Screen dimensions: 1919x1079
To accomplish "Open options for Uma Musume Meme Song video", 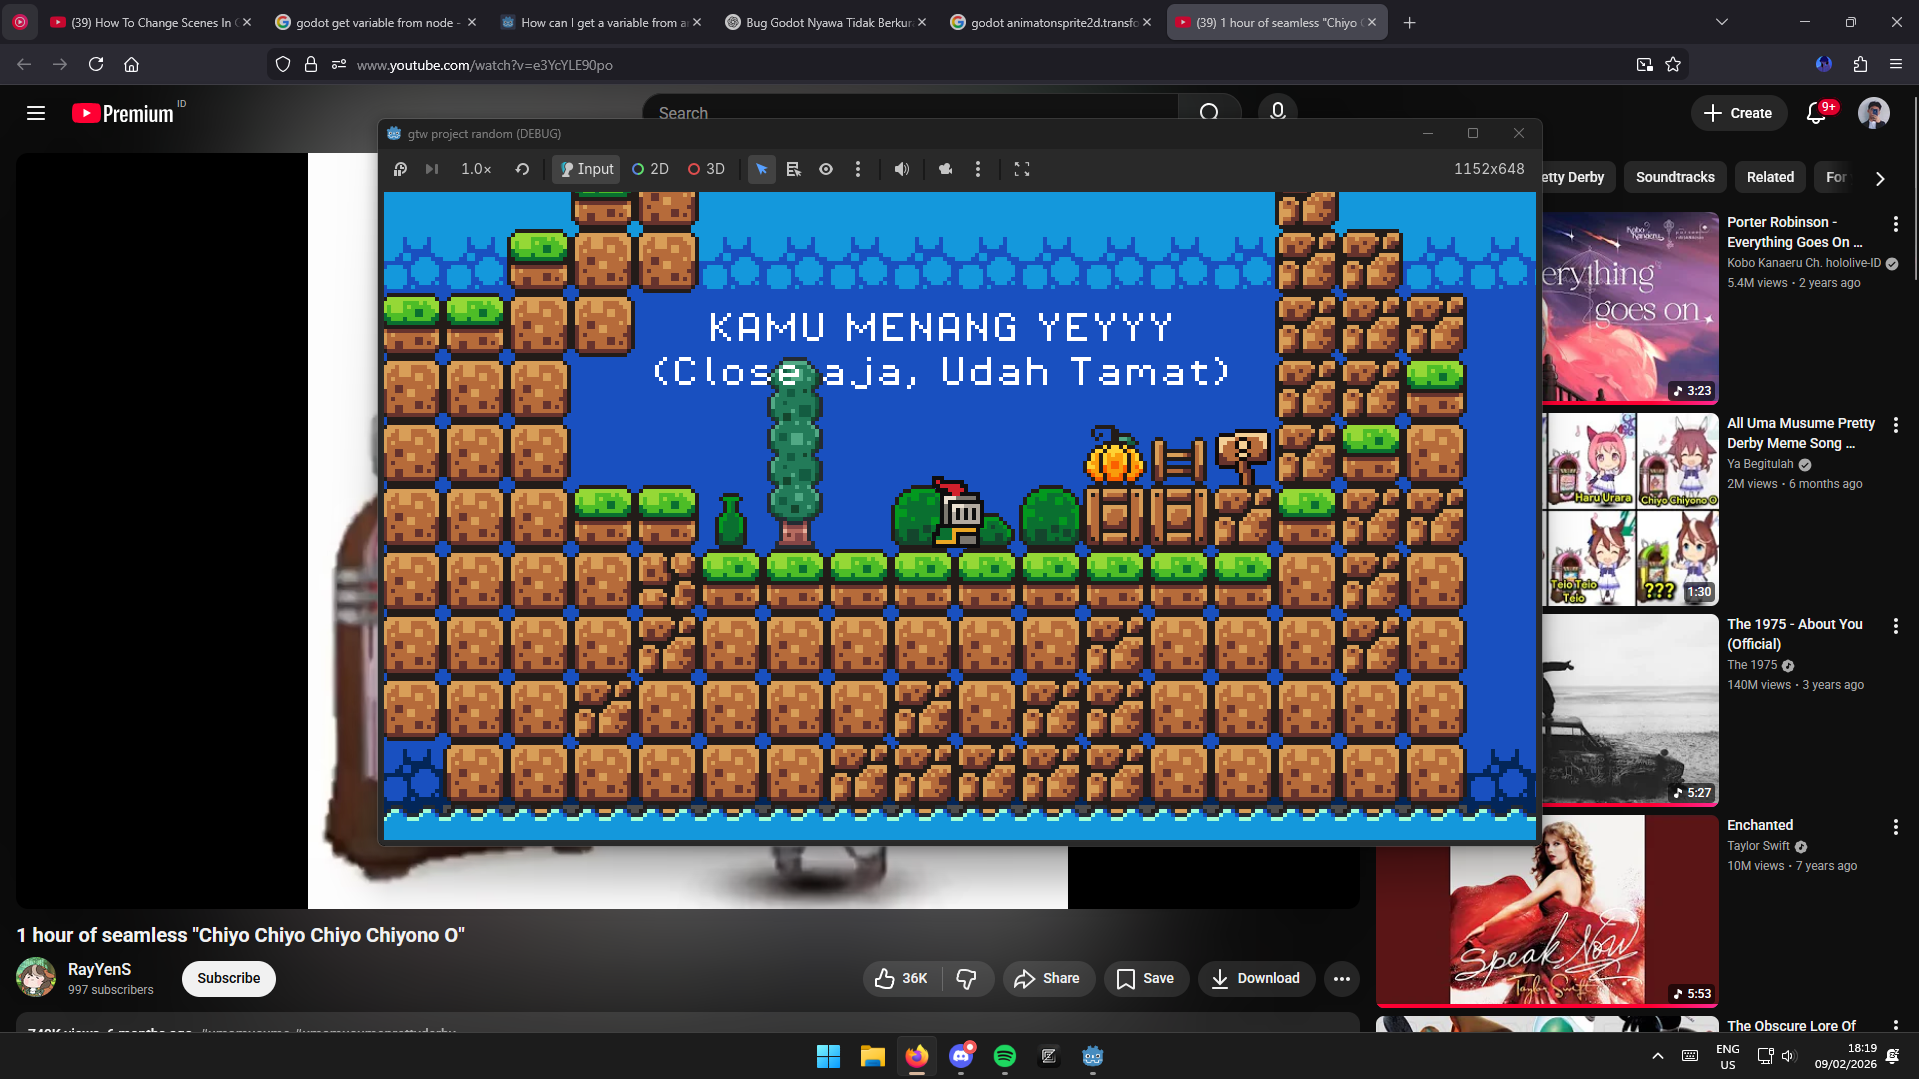I will [1896, 425].
